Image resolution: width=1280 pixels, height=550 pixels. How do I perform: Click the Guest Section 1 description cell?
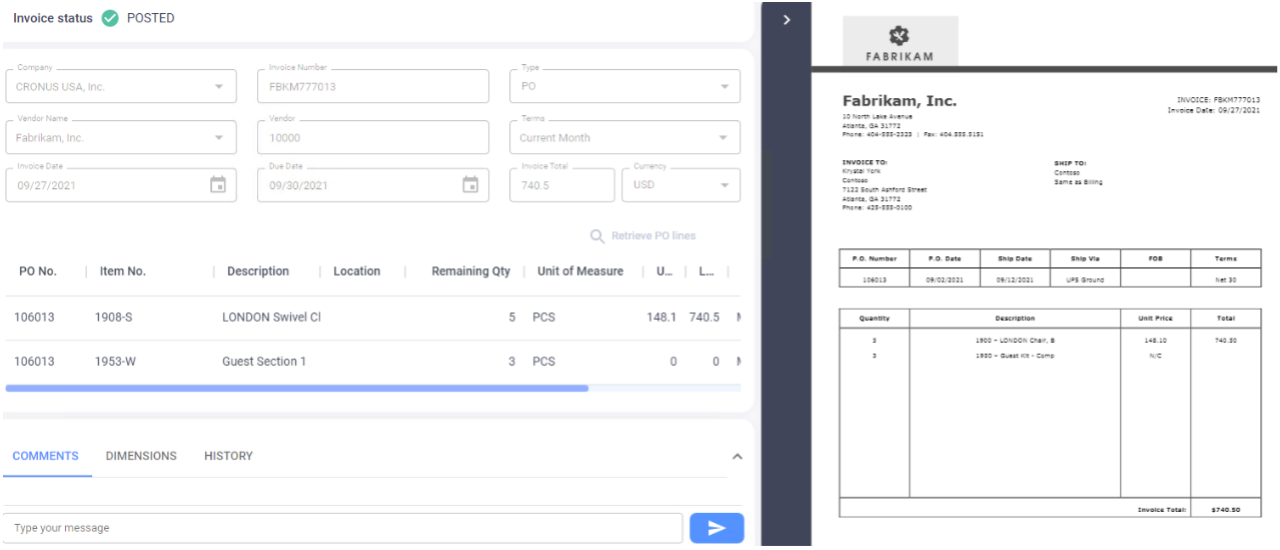pos(264,361)
